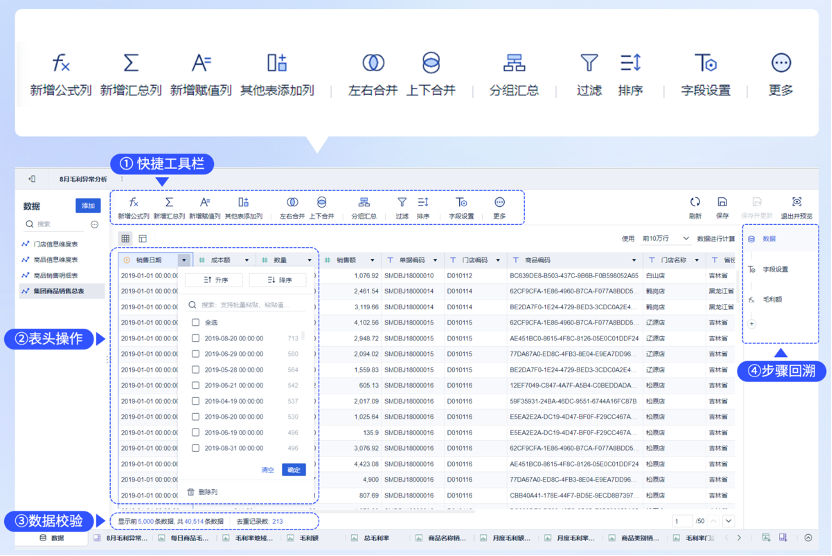This screenshot has width=832, height=556.
Task: Click 排序 sort icon in app toolbar
Action: [423, 202]
